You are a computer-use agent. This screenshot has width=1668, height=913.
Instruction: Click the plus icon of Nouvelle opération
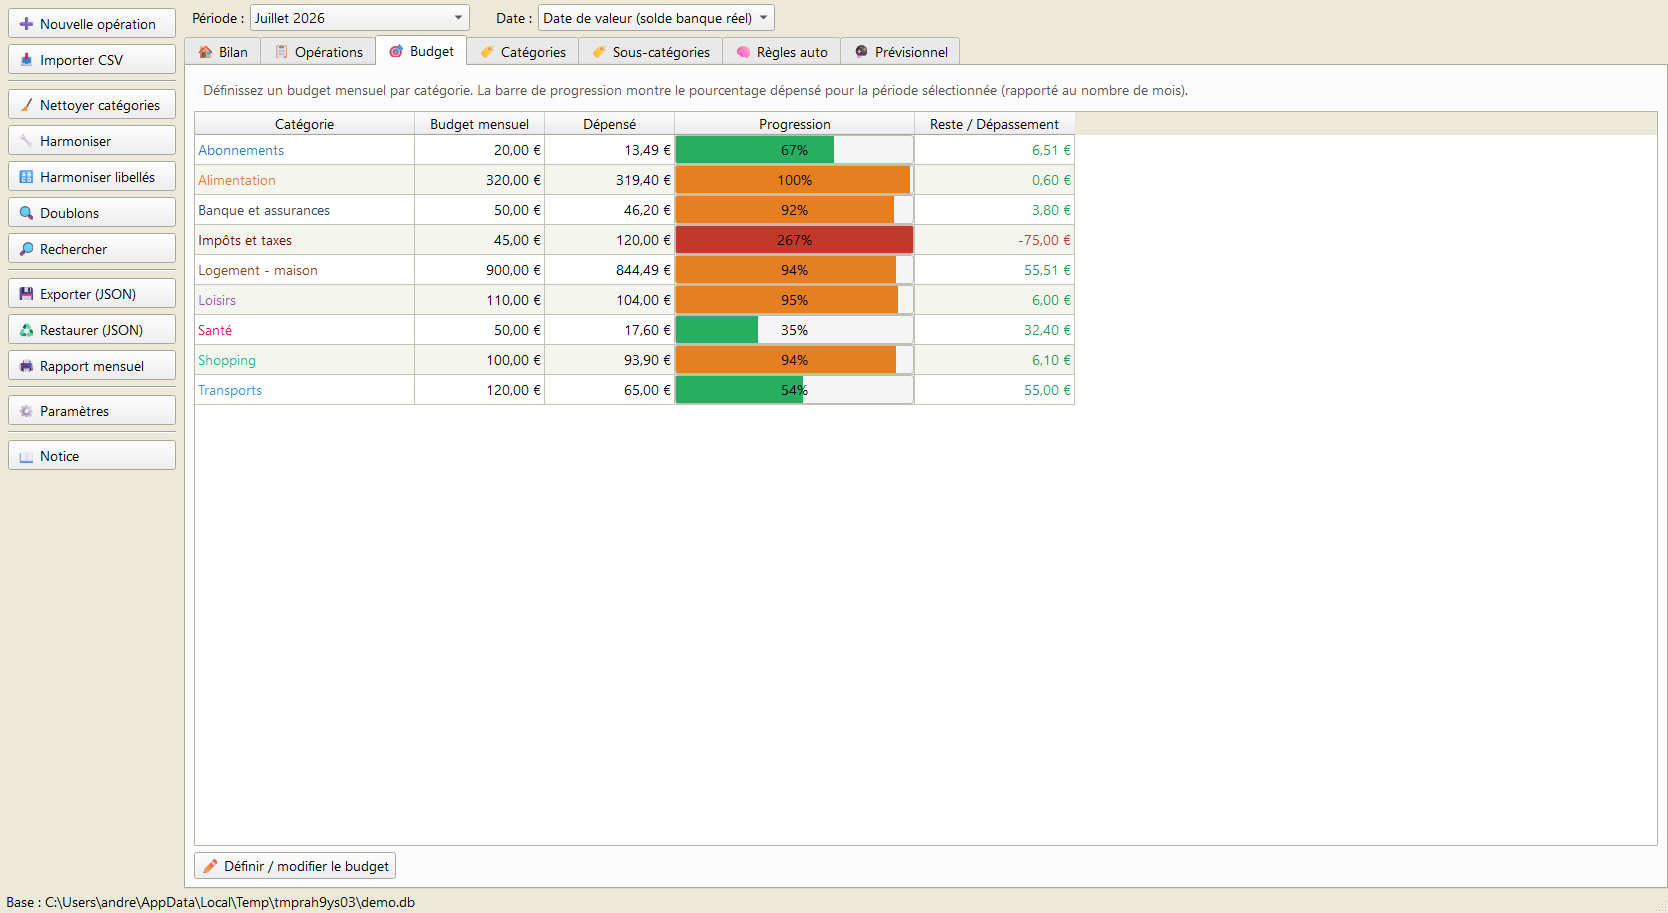[x=26, y=24]
